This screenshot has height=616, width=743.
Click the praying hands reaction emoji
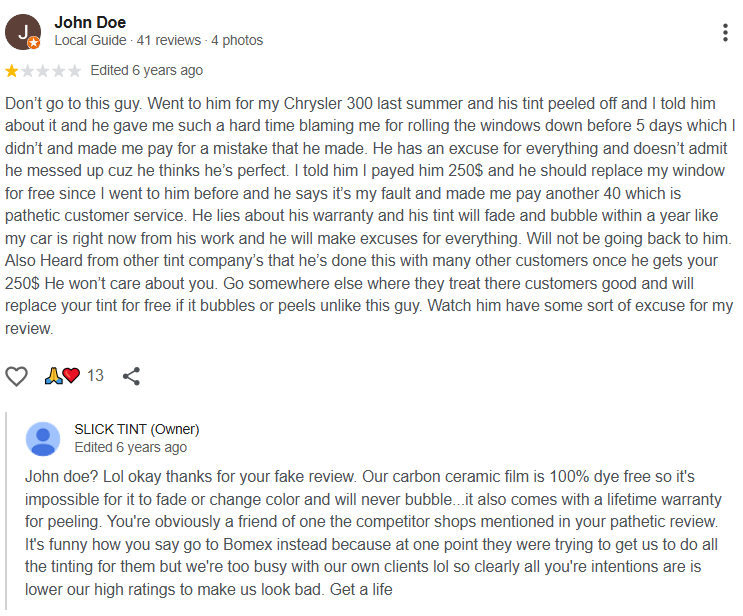click(53, 376)
